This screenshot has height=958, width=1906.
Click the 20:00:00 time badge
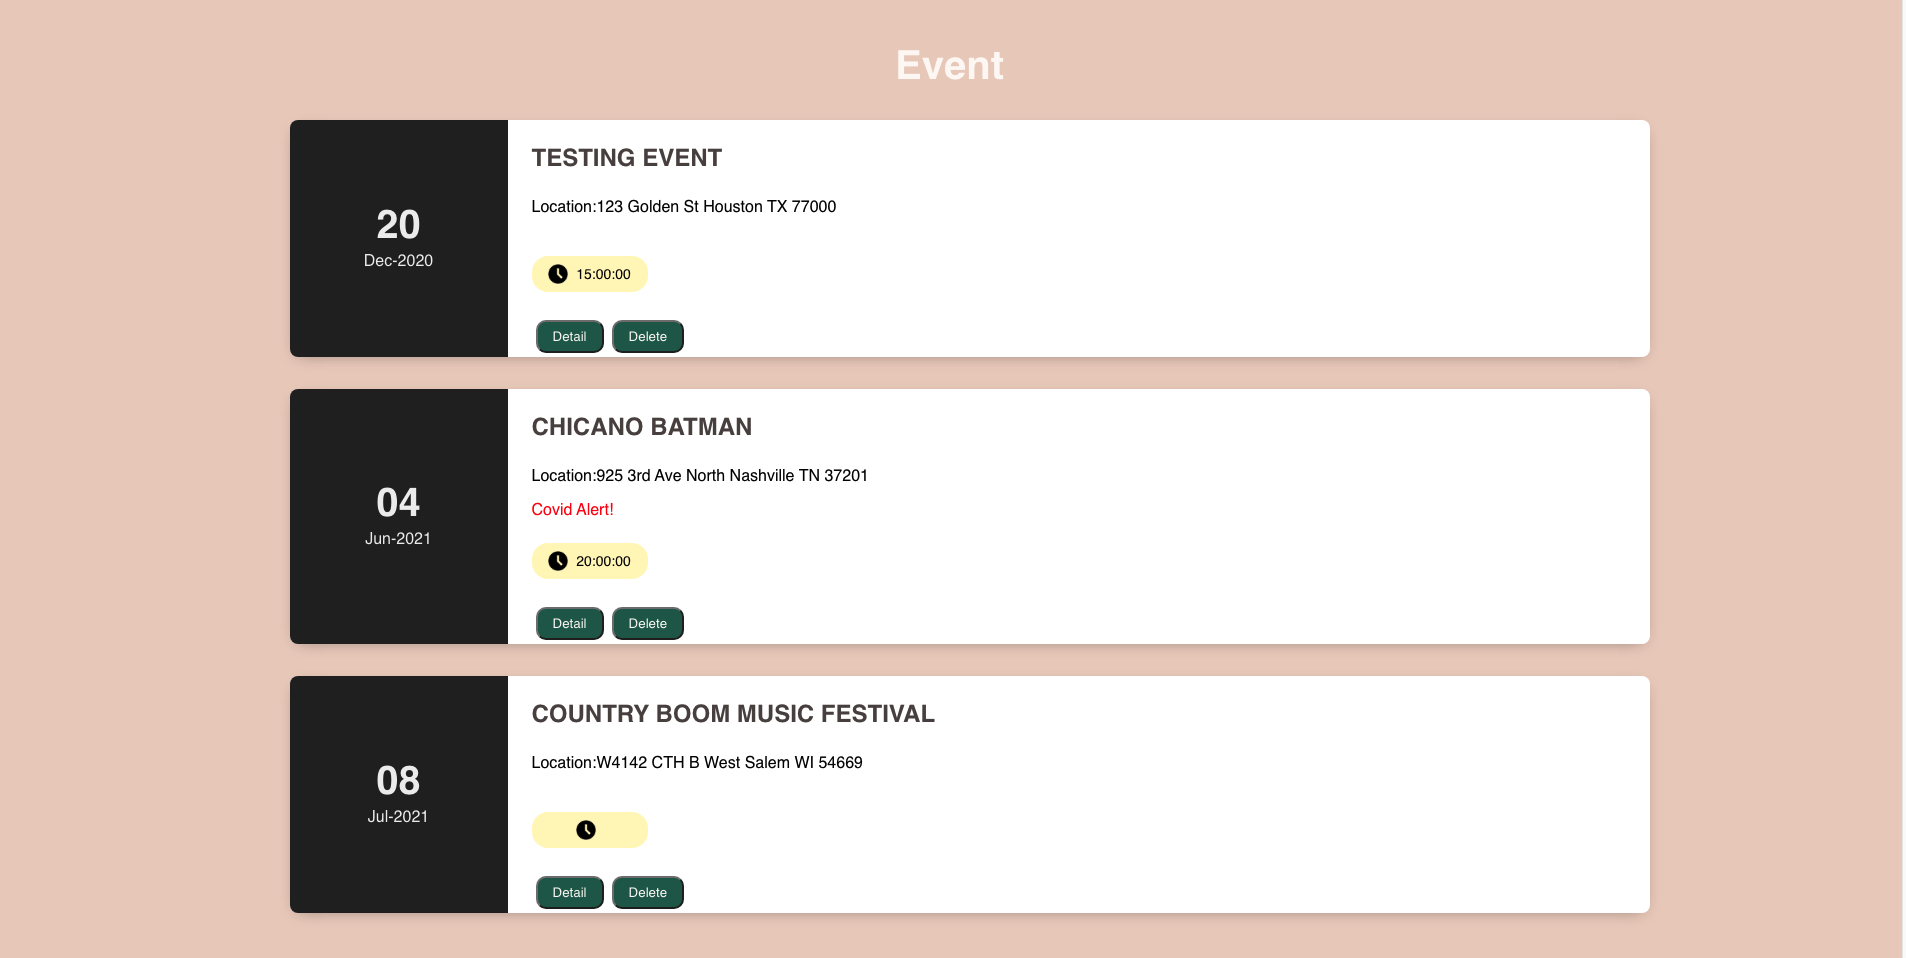tap(589, 561)
